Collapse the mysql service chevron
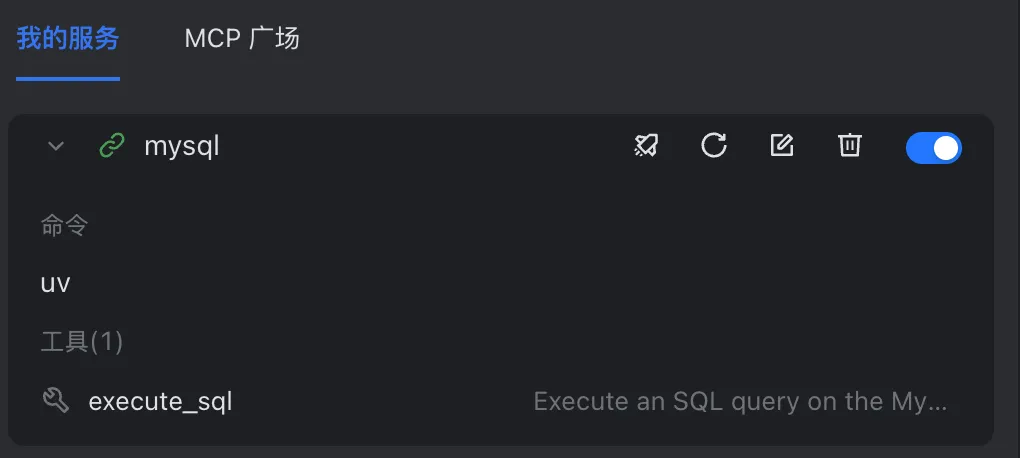Screen dimensions: 1020x458 coord(56,146)
